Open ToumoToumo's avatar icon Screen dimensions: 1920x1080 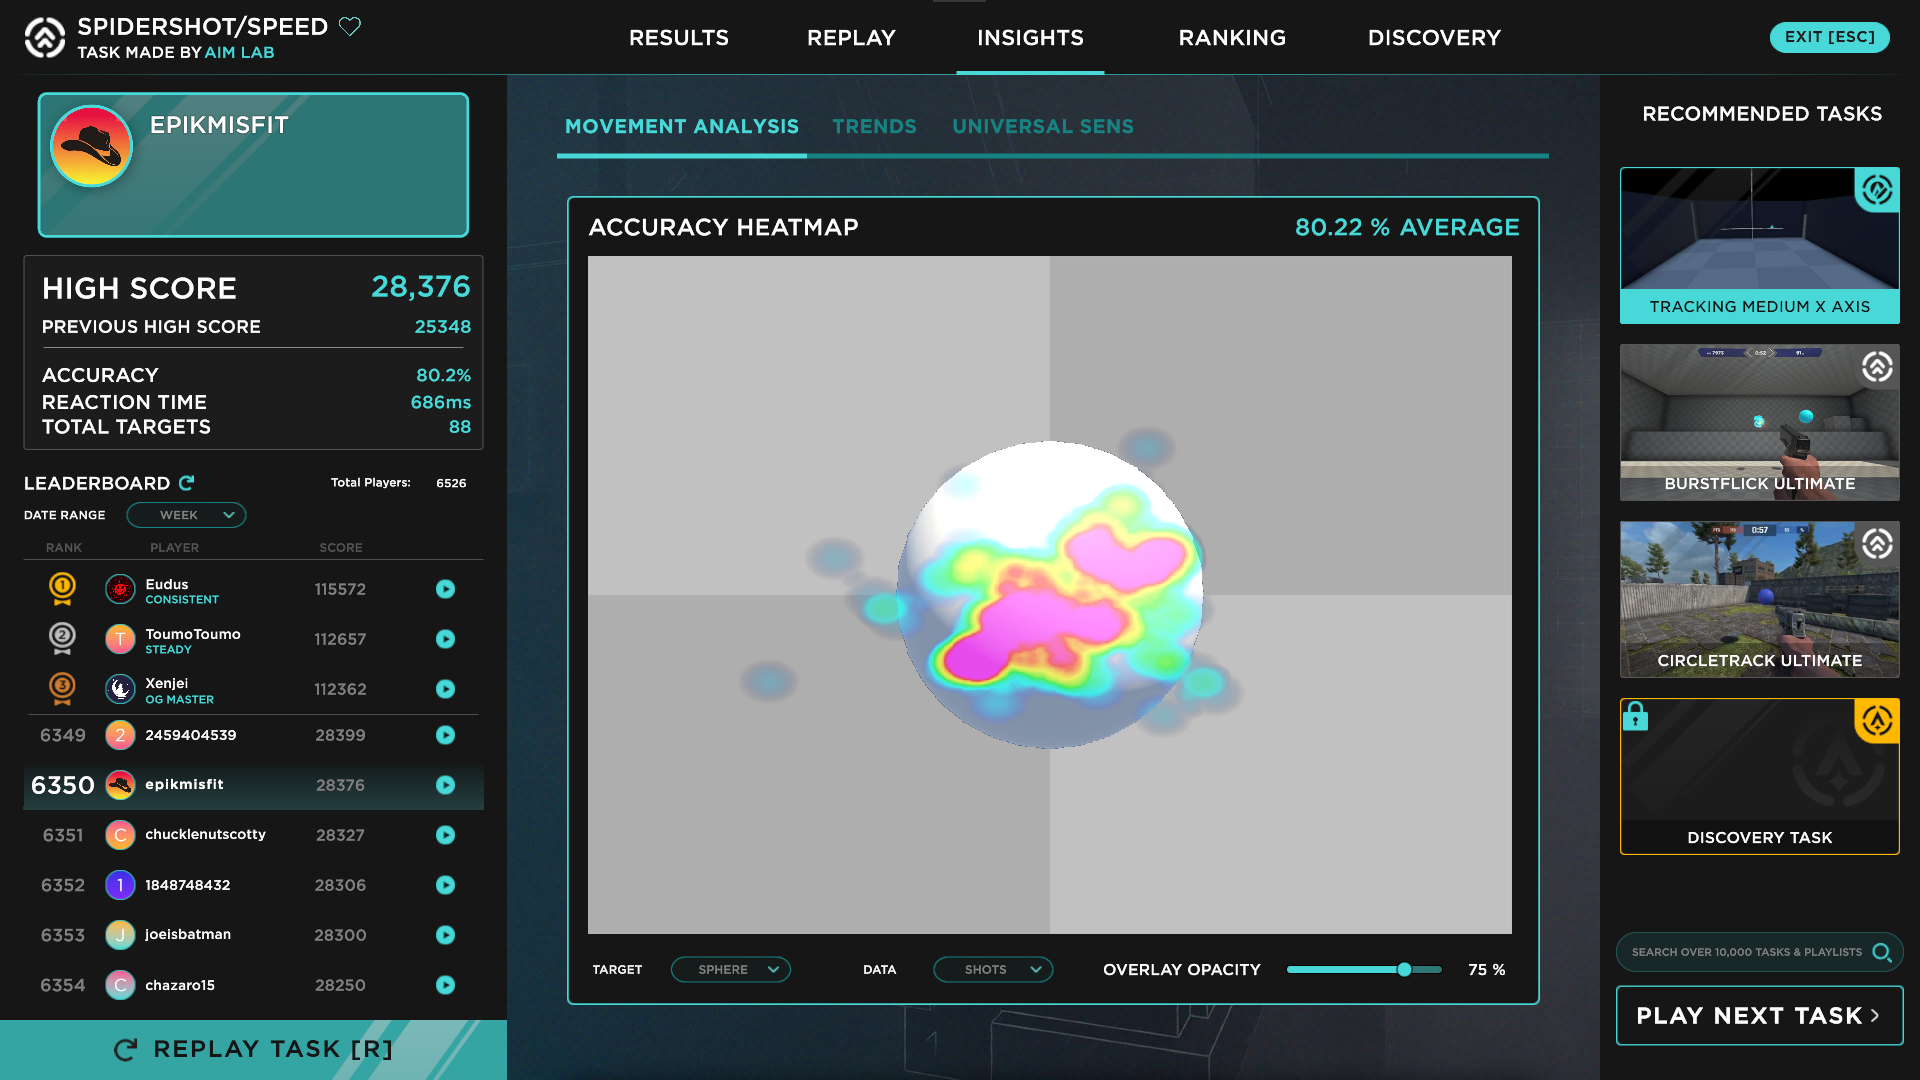click(x=120, y=639)
